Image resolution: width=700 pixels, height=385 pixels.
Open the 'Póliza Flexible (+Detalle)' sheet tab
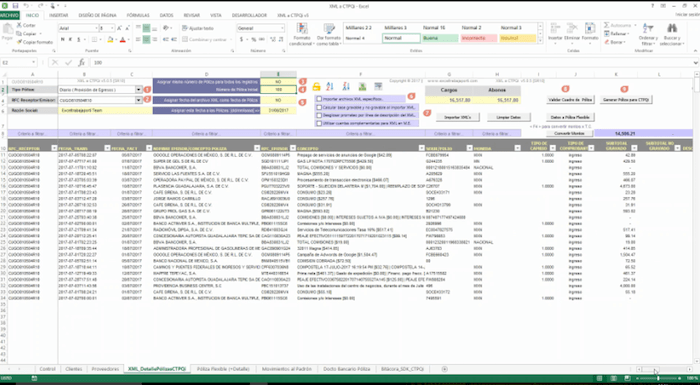pos(223,369)
